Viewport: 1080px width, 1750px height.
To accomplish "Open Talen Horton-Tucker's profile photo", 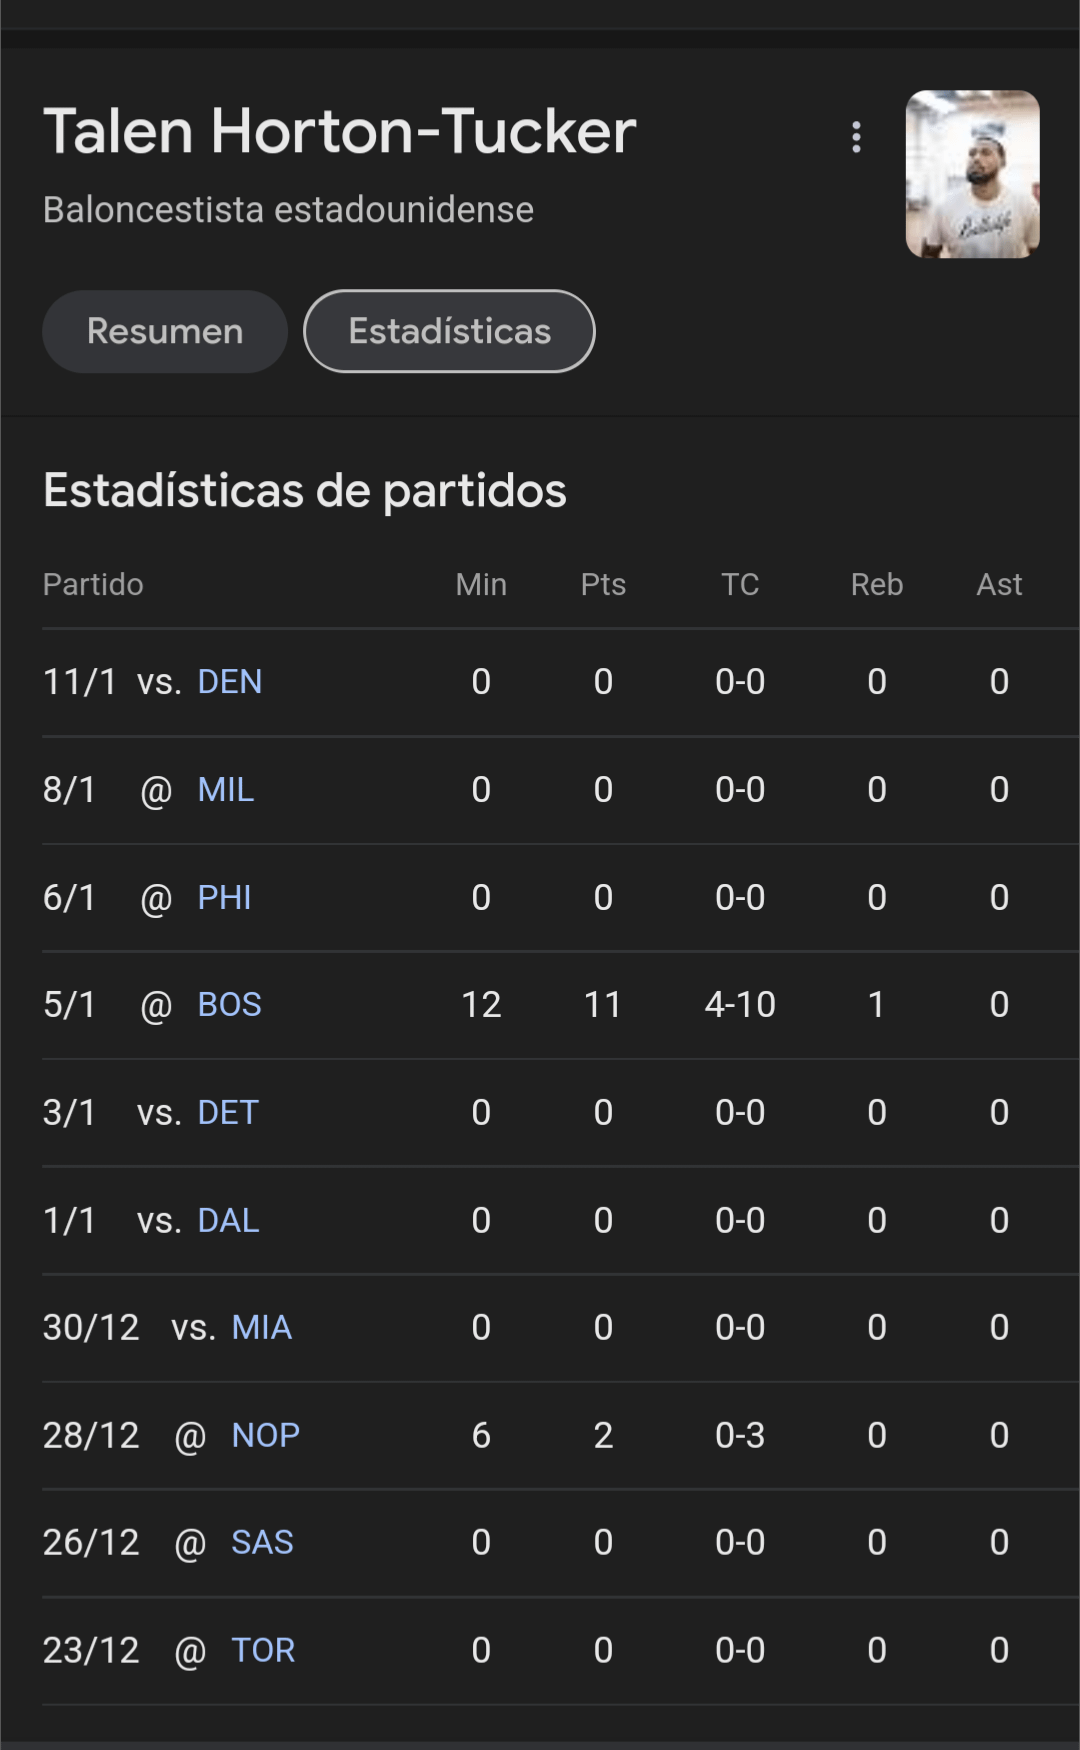I will 972,174.
